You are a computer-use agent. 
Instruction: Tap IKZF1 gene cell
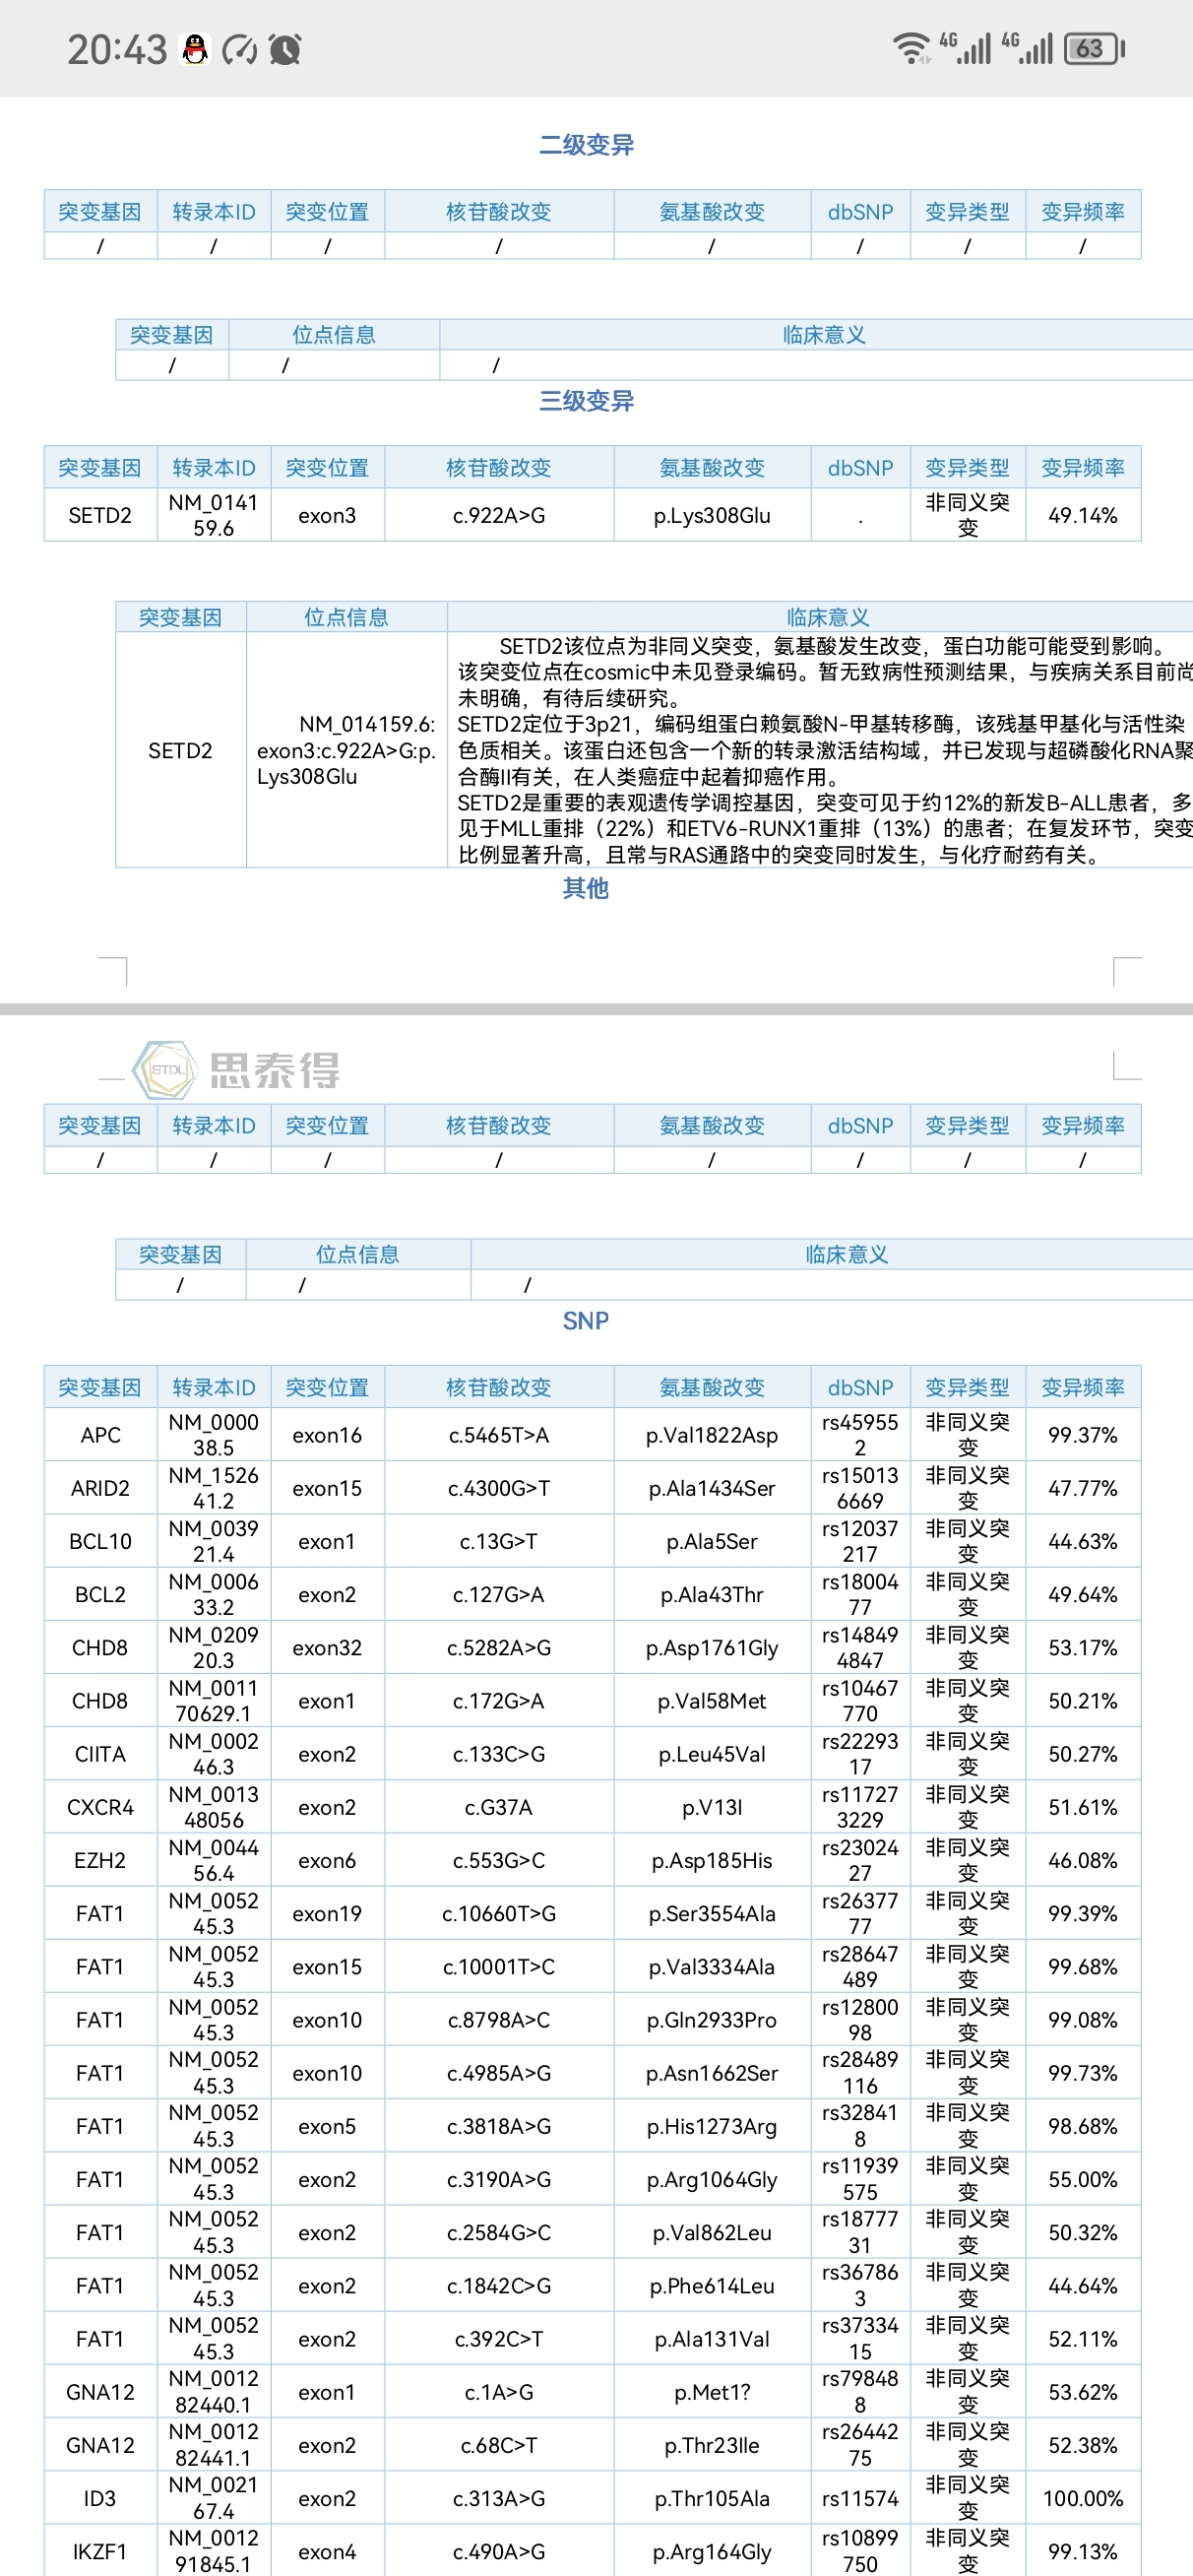tap(100, 2551)
